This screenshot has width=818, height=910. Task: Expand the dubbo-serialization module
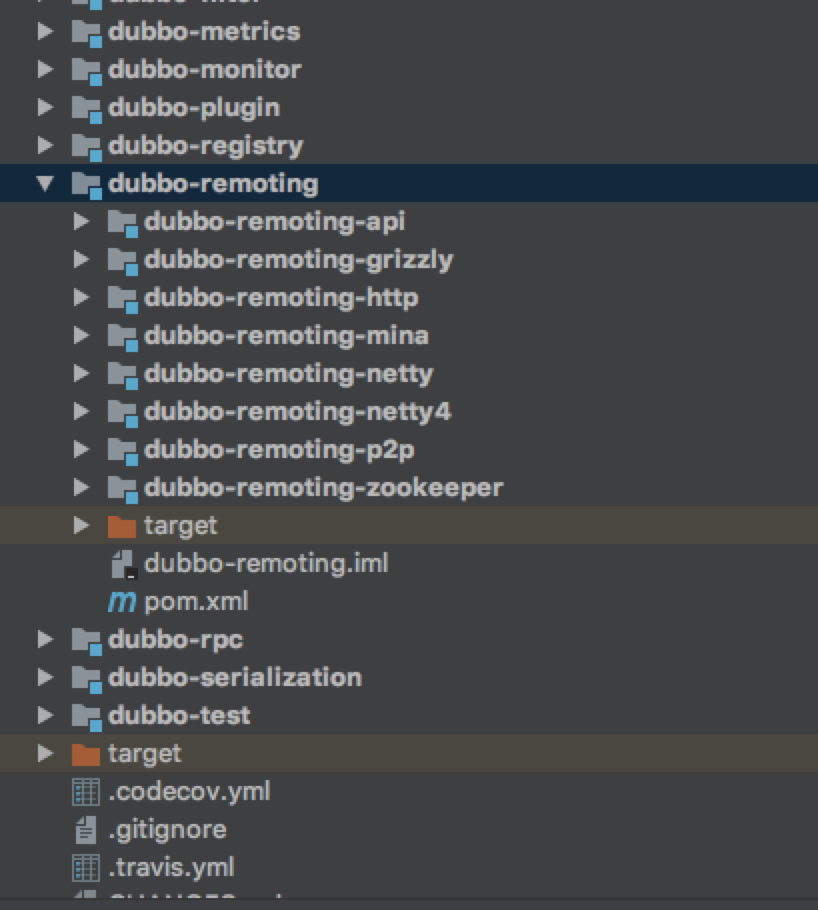coord(45,678)
